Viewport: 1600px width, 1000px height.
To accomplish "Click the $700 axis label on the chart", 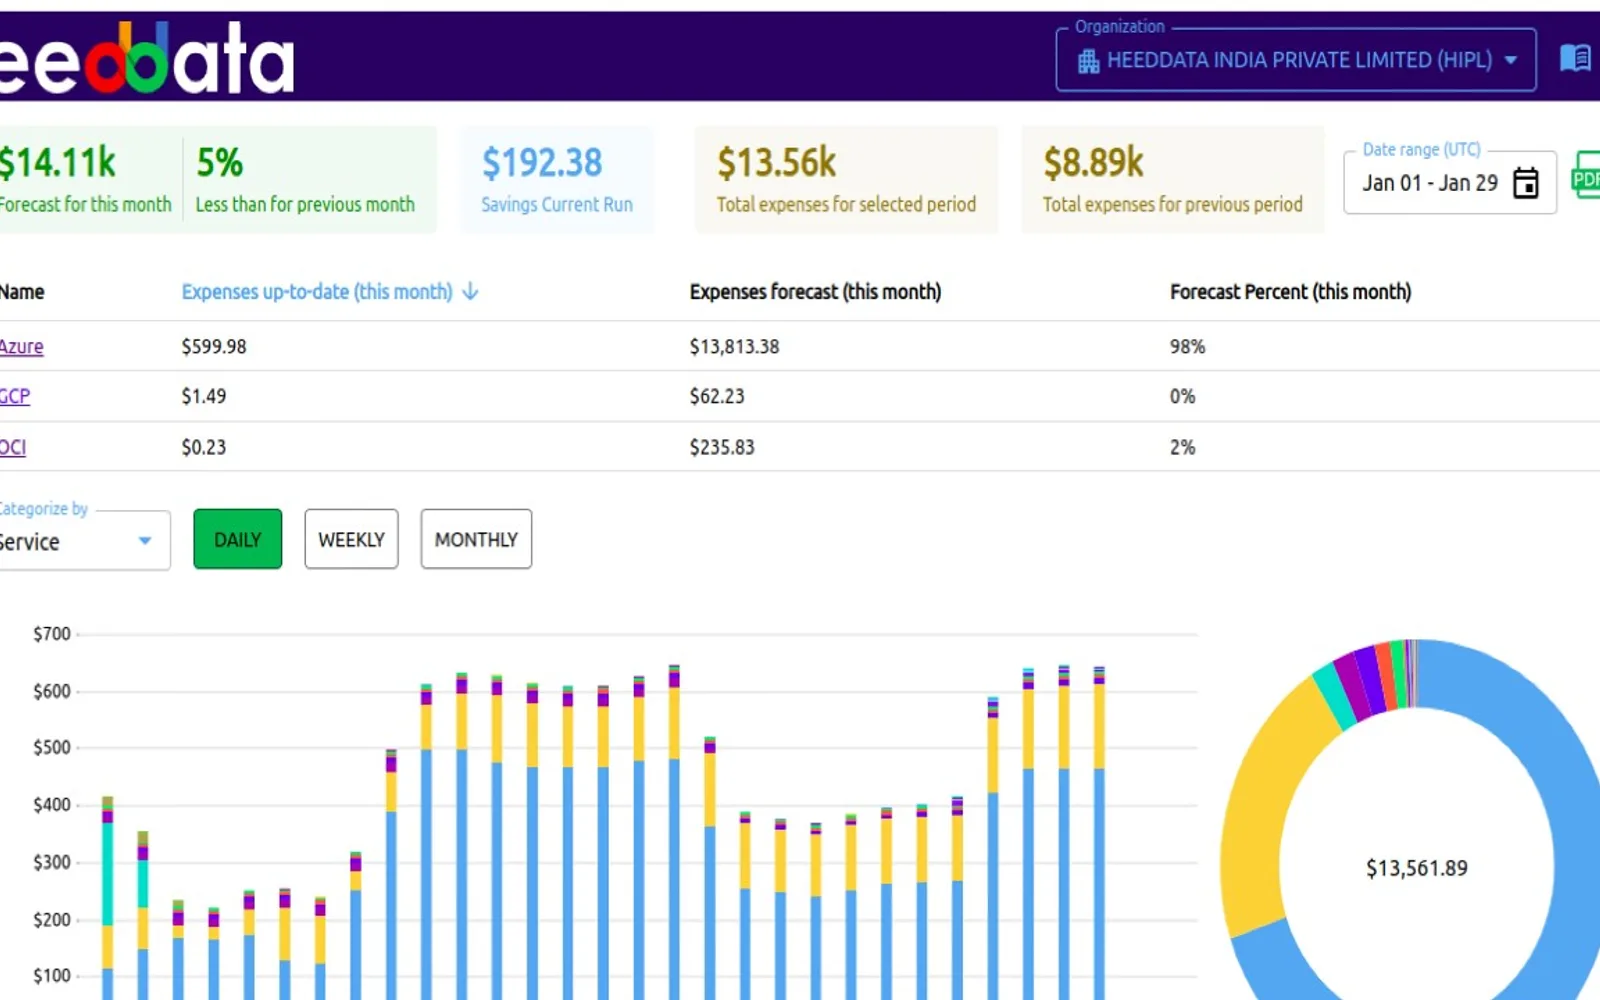I will click(52, 634).
